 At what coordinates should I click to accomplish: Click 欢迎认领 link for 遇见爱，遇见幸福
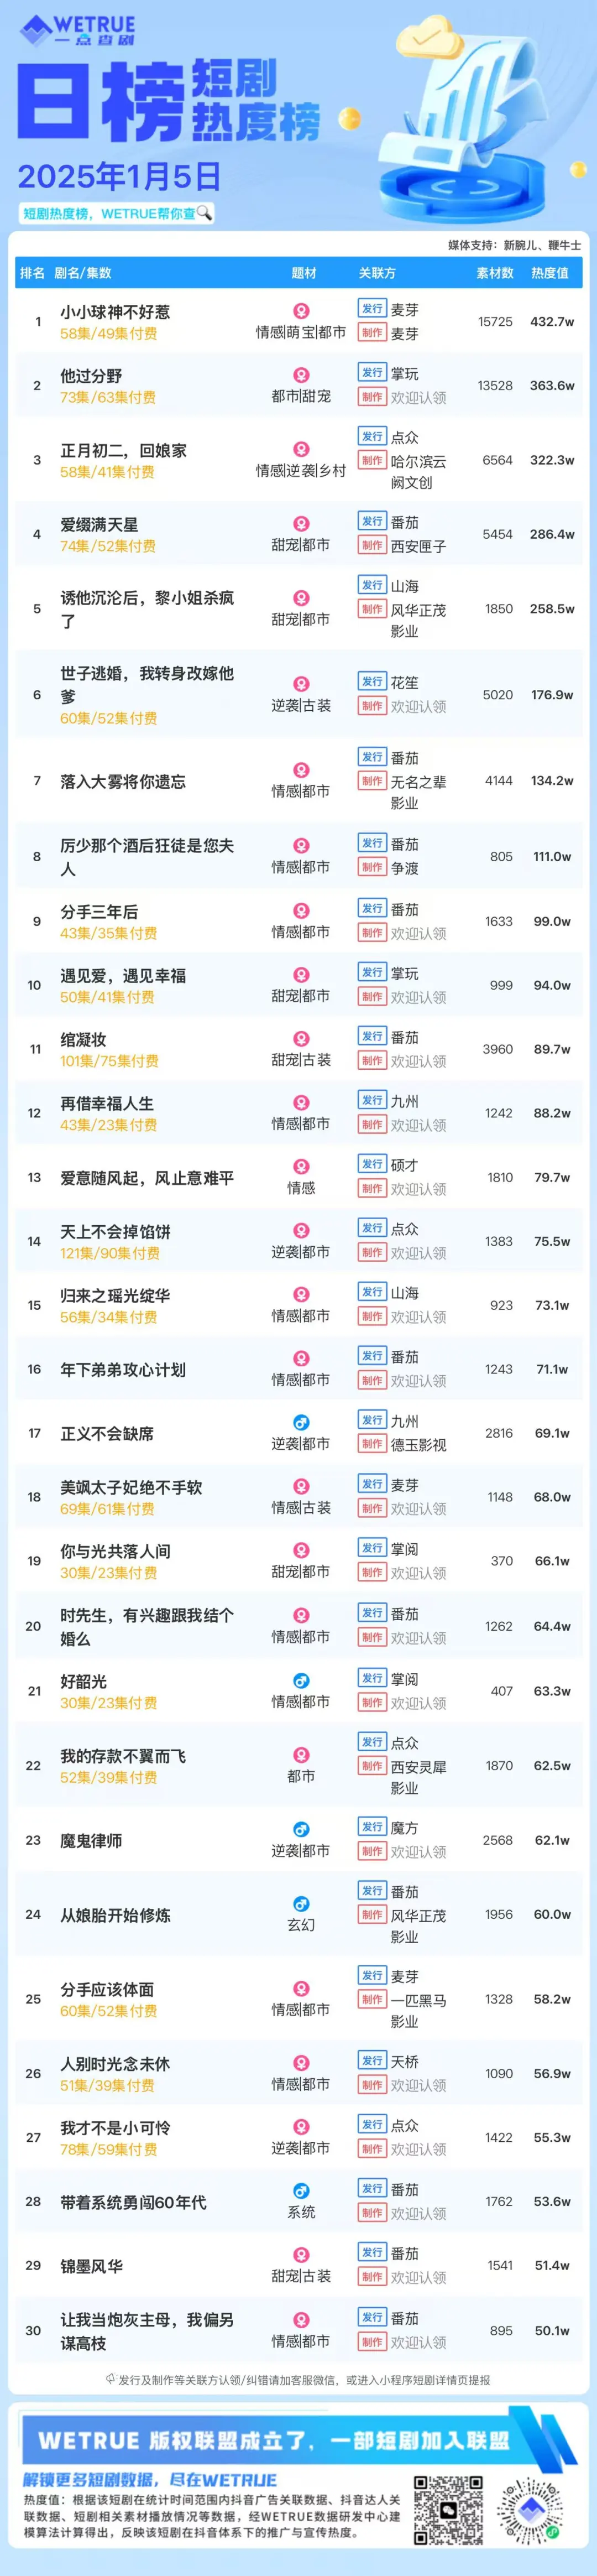418,997
